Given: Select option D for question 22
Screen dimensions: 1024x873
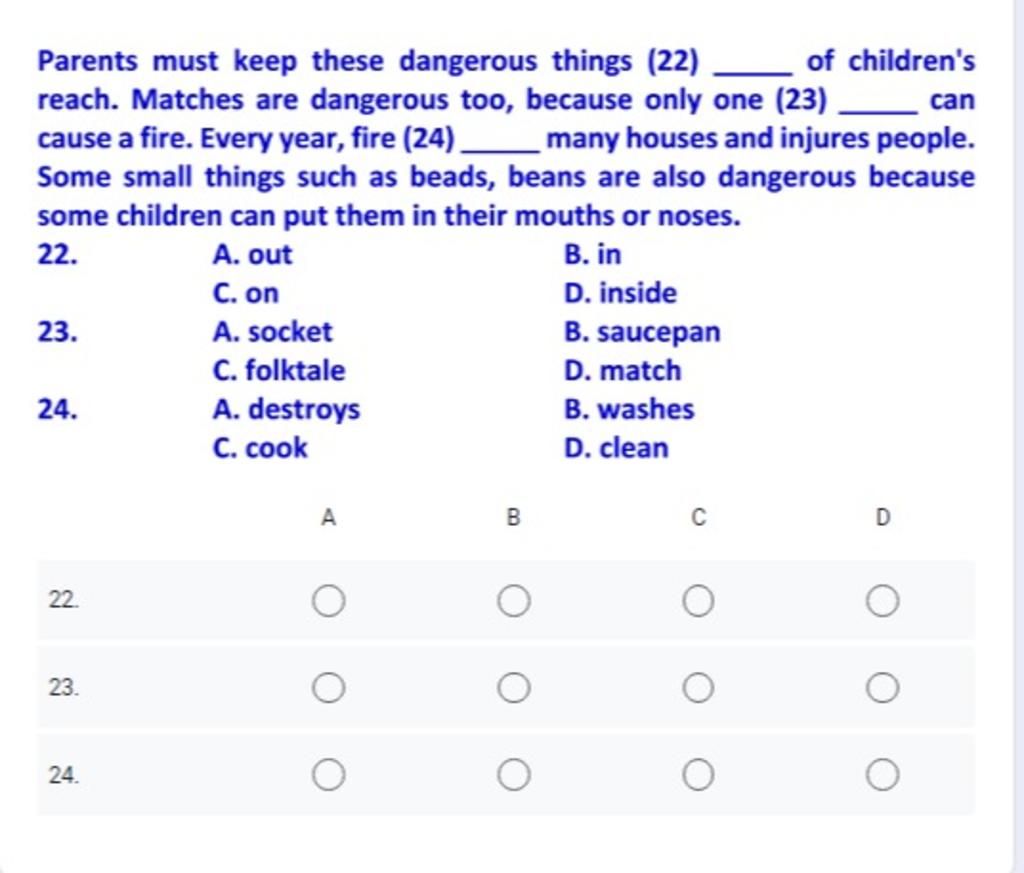Looking at the screenshot, I should 883,601.
